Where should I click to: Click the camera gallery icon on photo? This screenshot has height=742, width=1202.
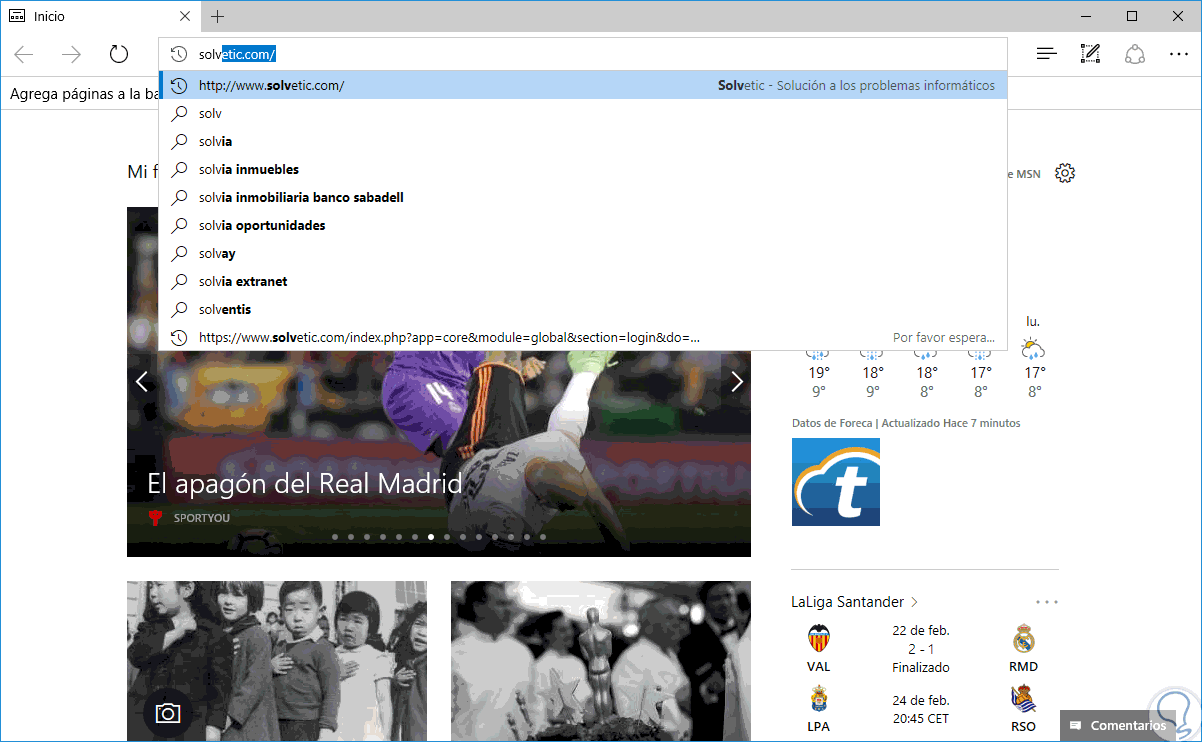[168, 713]
